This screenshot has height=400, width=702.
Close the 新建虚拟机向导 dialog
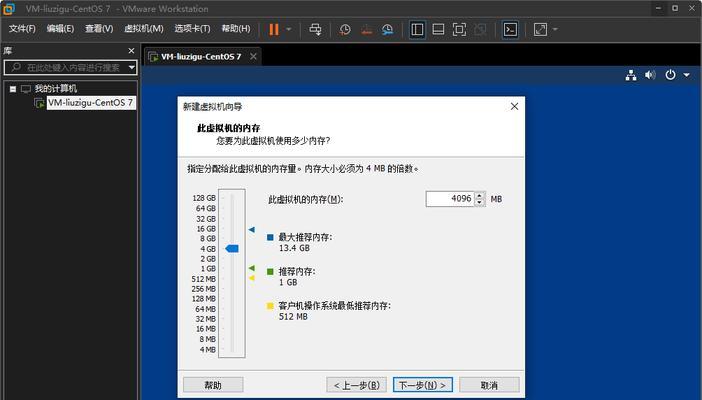(x=514, y=106)
